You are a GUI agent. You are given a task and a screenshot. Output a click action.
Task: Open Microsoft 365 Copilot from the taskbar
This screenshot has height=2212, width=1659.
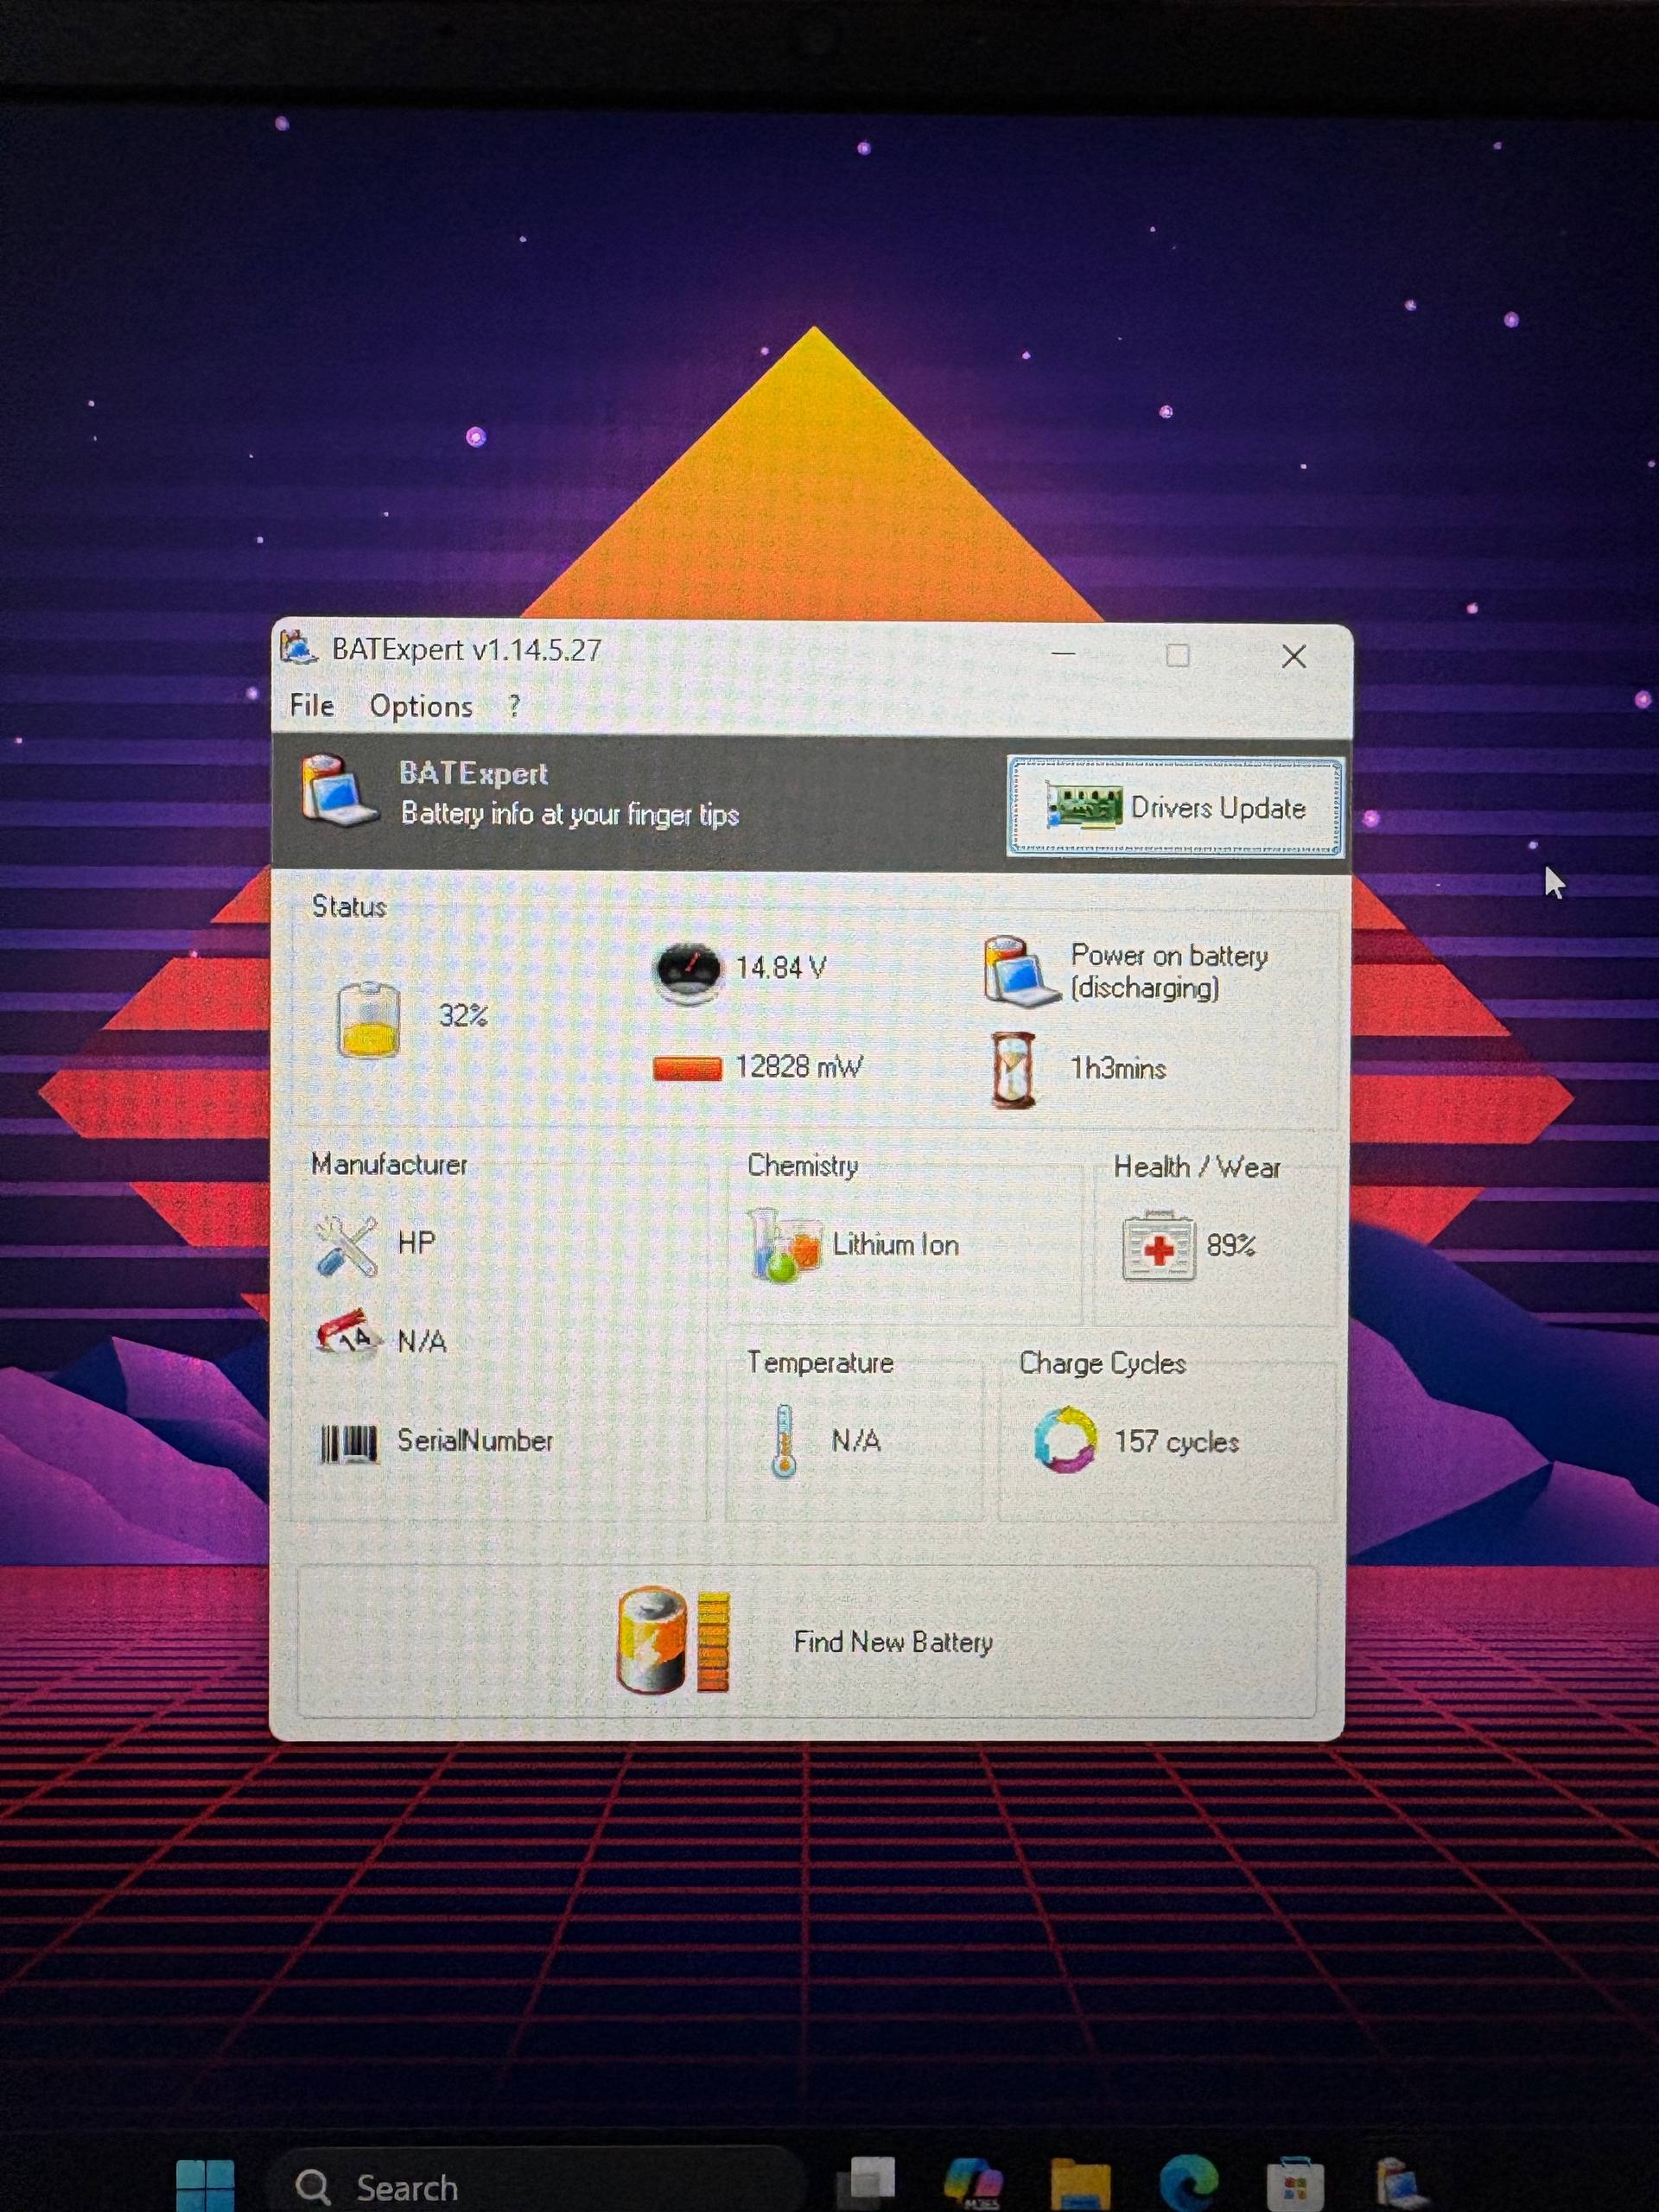pos(974,2184)
